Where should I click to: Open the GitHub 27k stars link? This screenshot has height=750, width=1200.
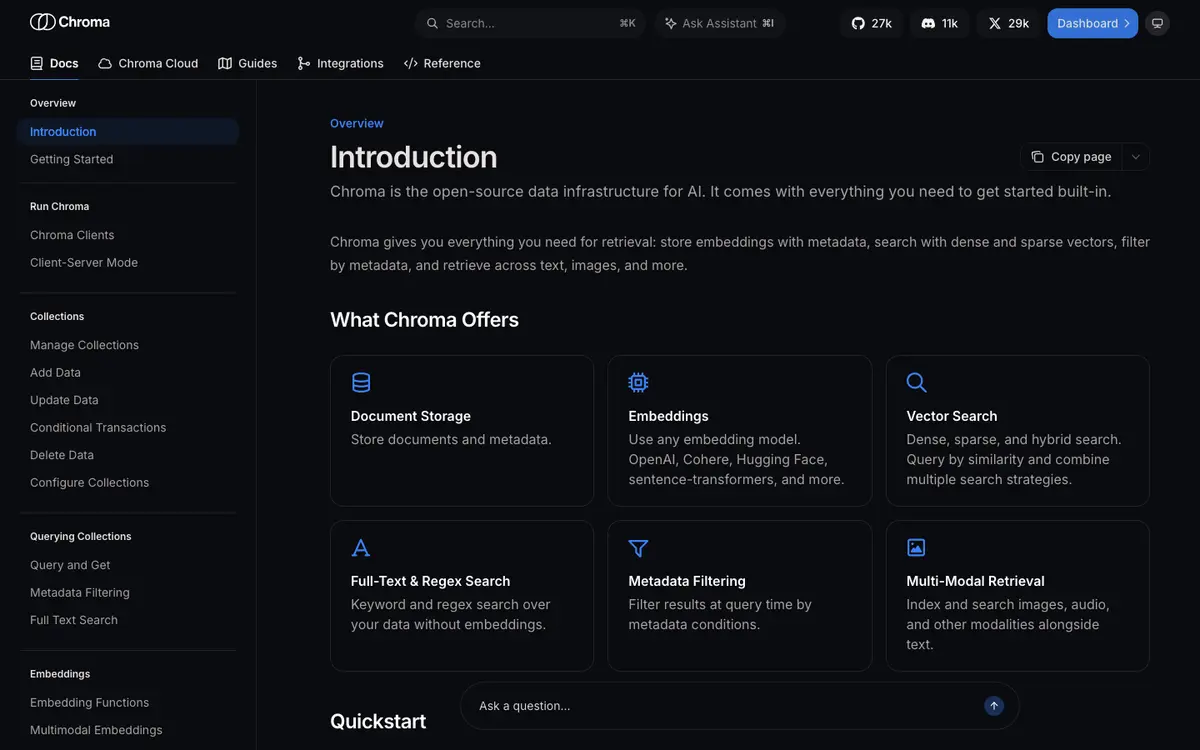(x=872, y=23)
